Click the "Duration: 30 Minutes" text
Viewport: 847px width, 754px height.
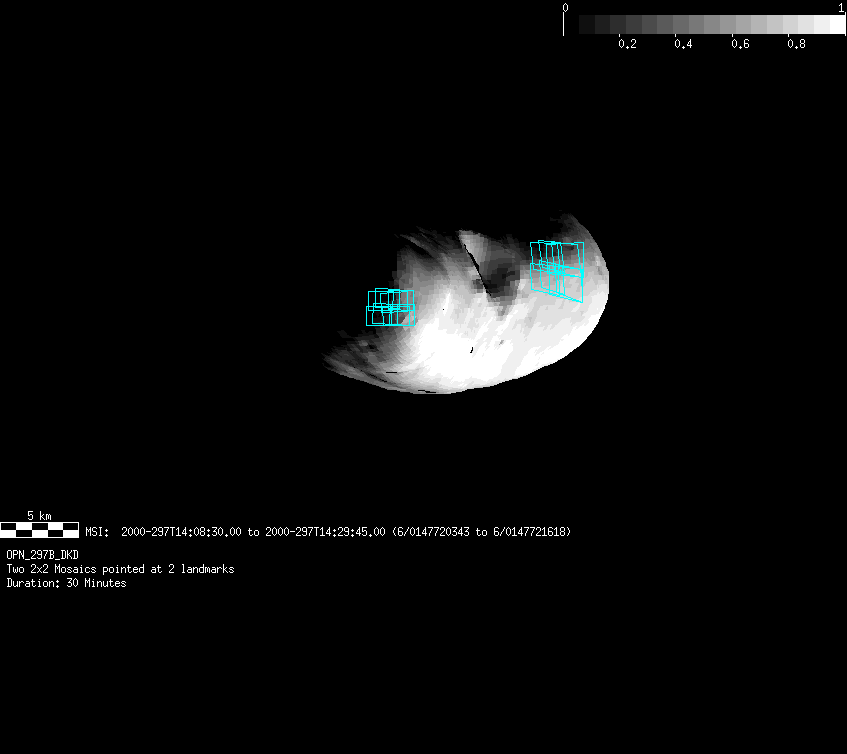coord(66,583)
